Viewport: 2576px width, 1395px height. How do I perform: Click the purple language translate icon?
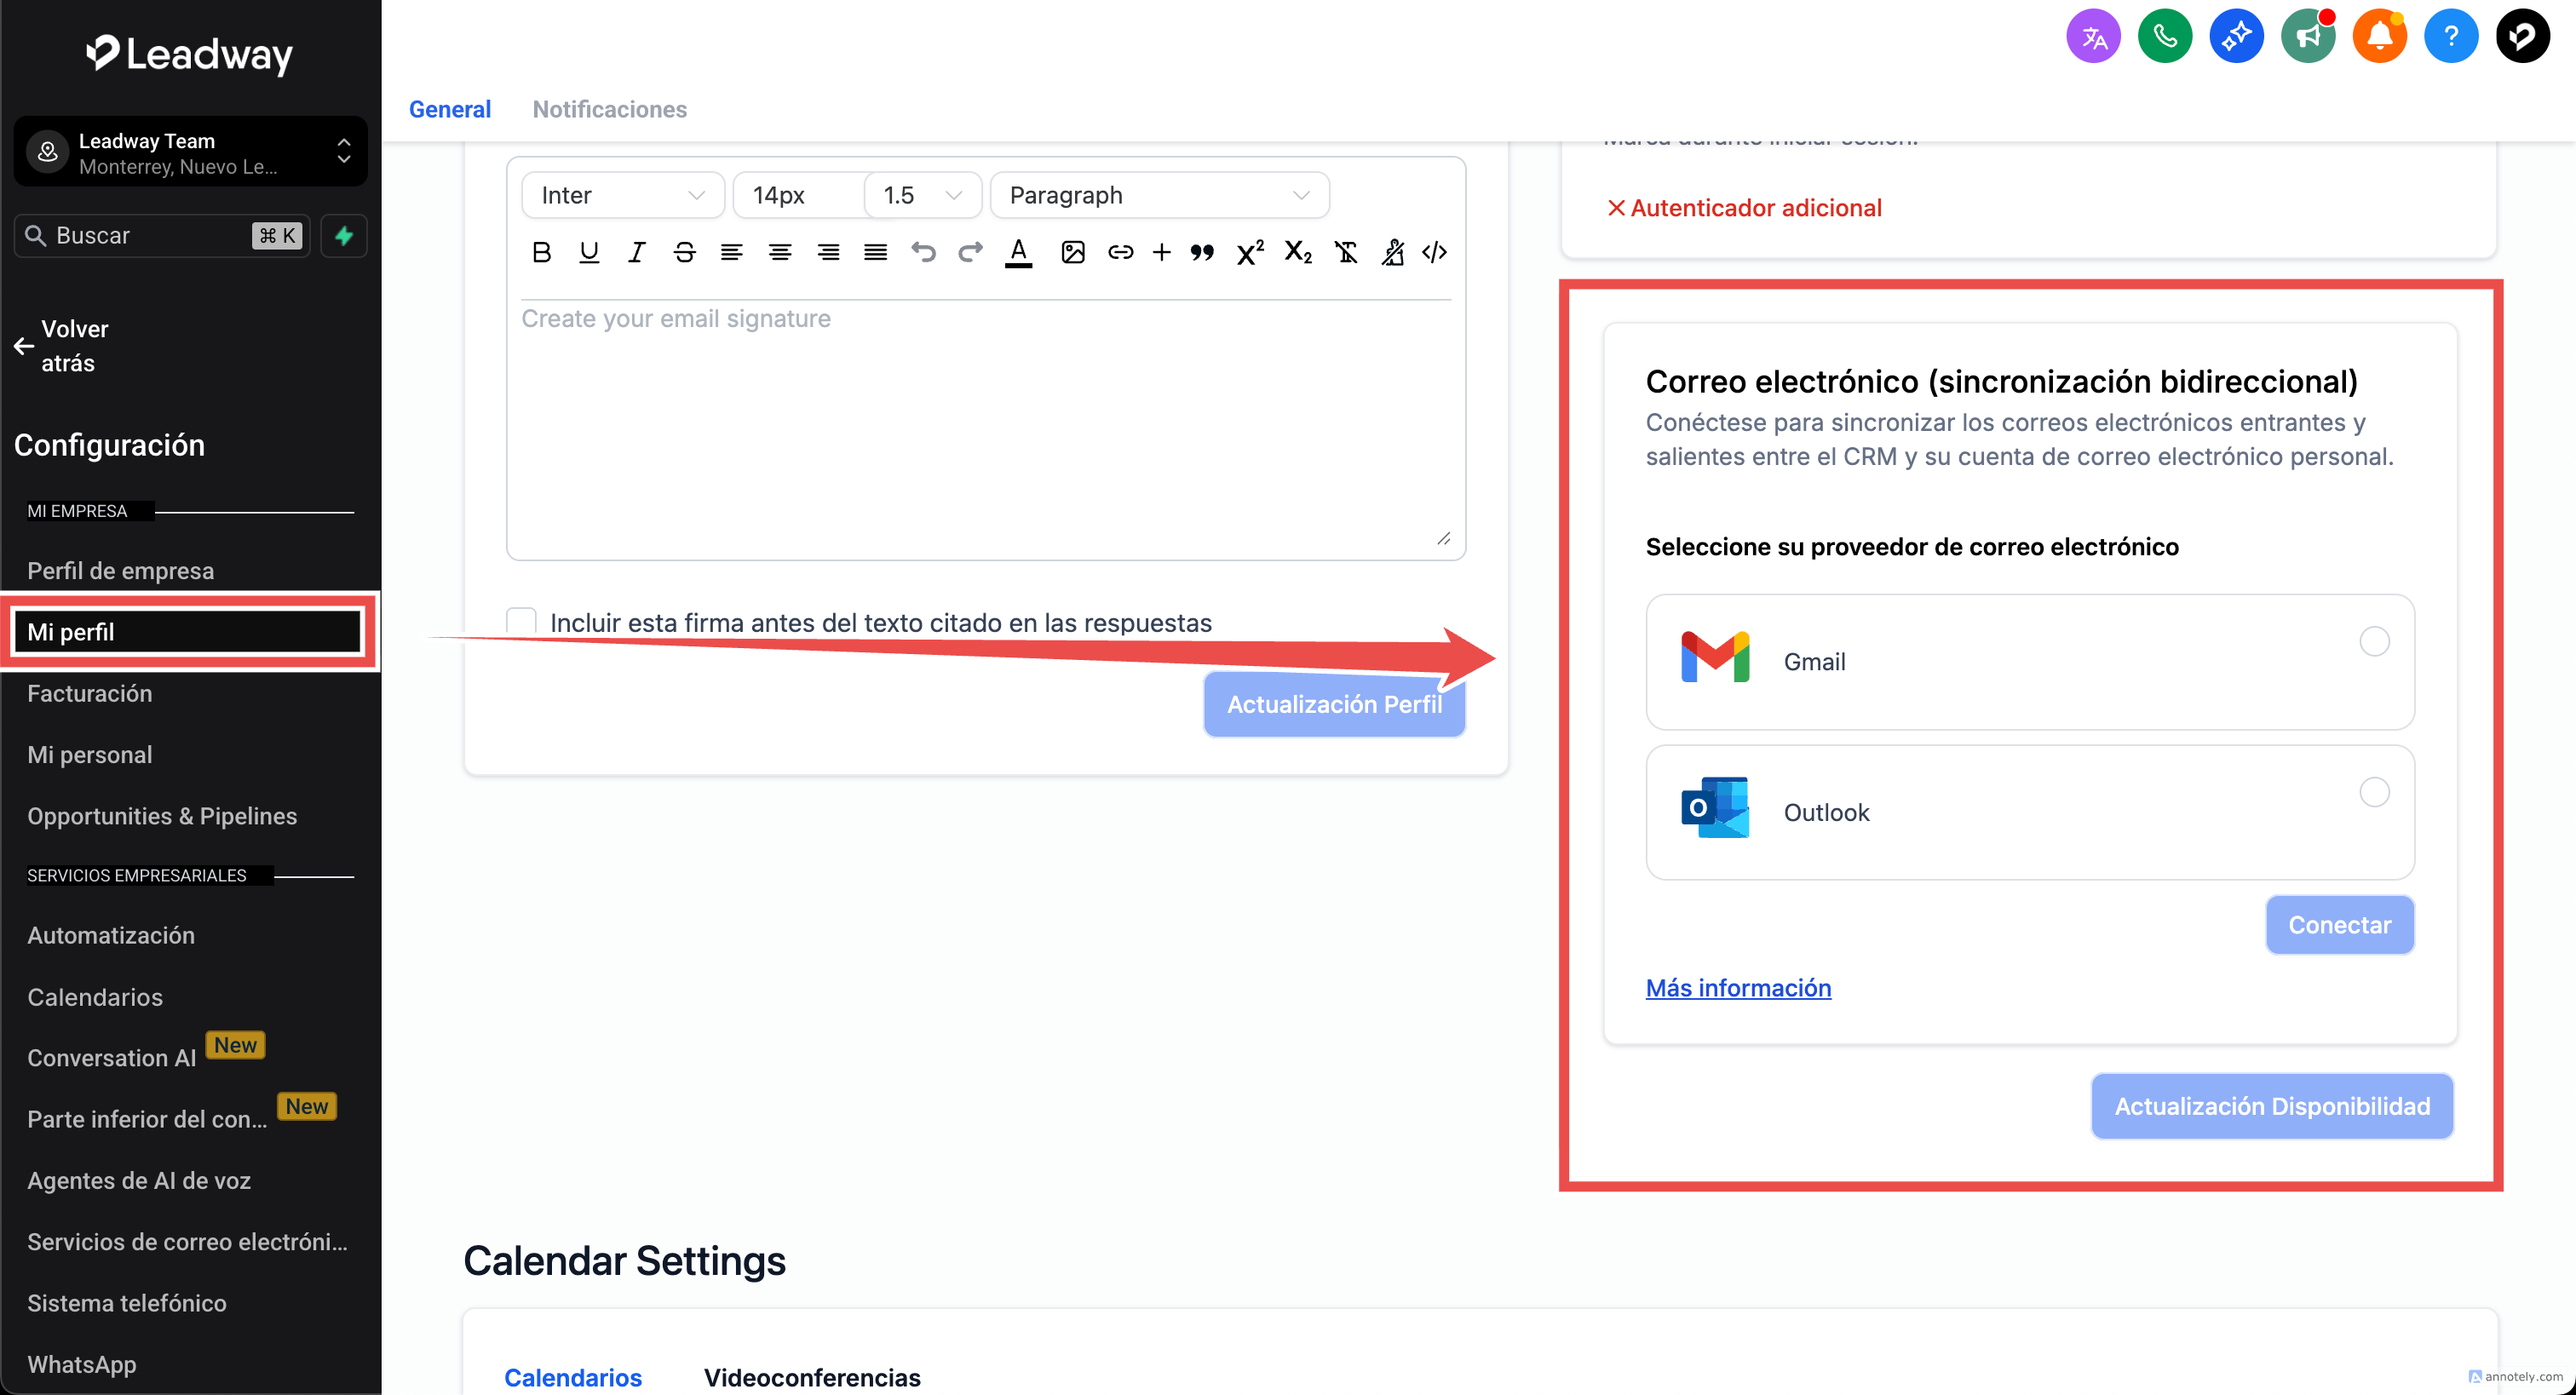(2093, 37)
